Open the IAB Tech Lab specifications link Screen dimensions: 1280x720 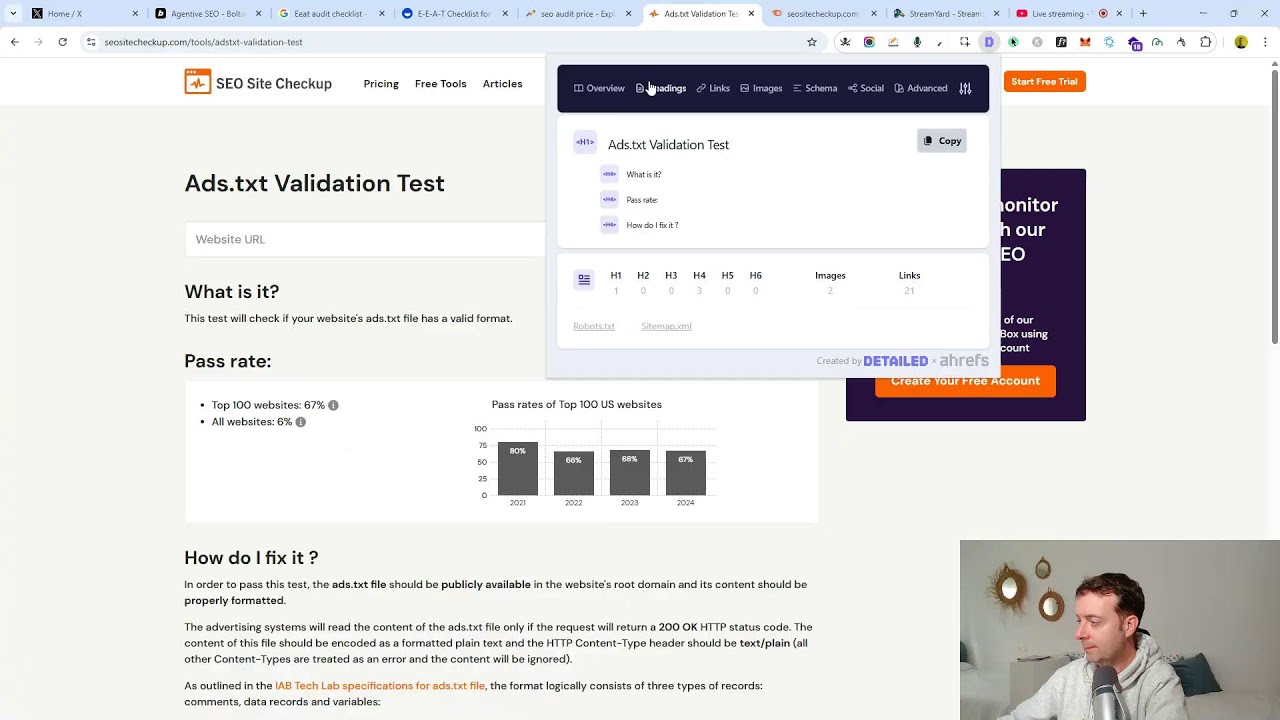(x=380, y=686)
